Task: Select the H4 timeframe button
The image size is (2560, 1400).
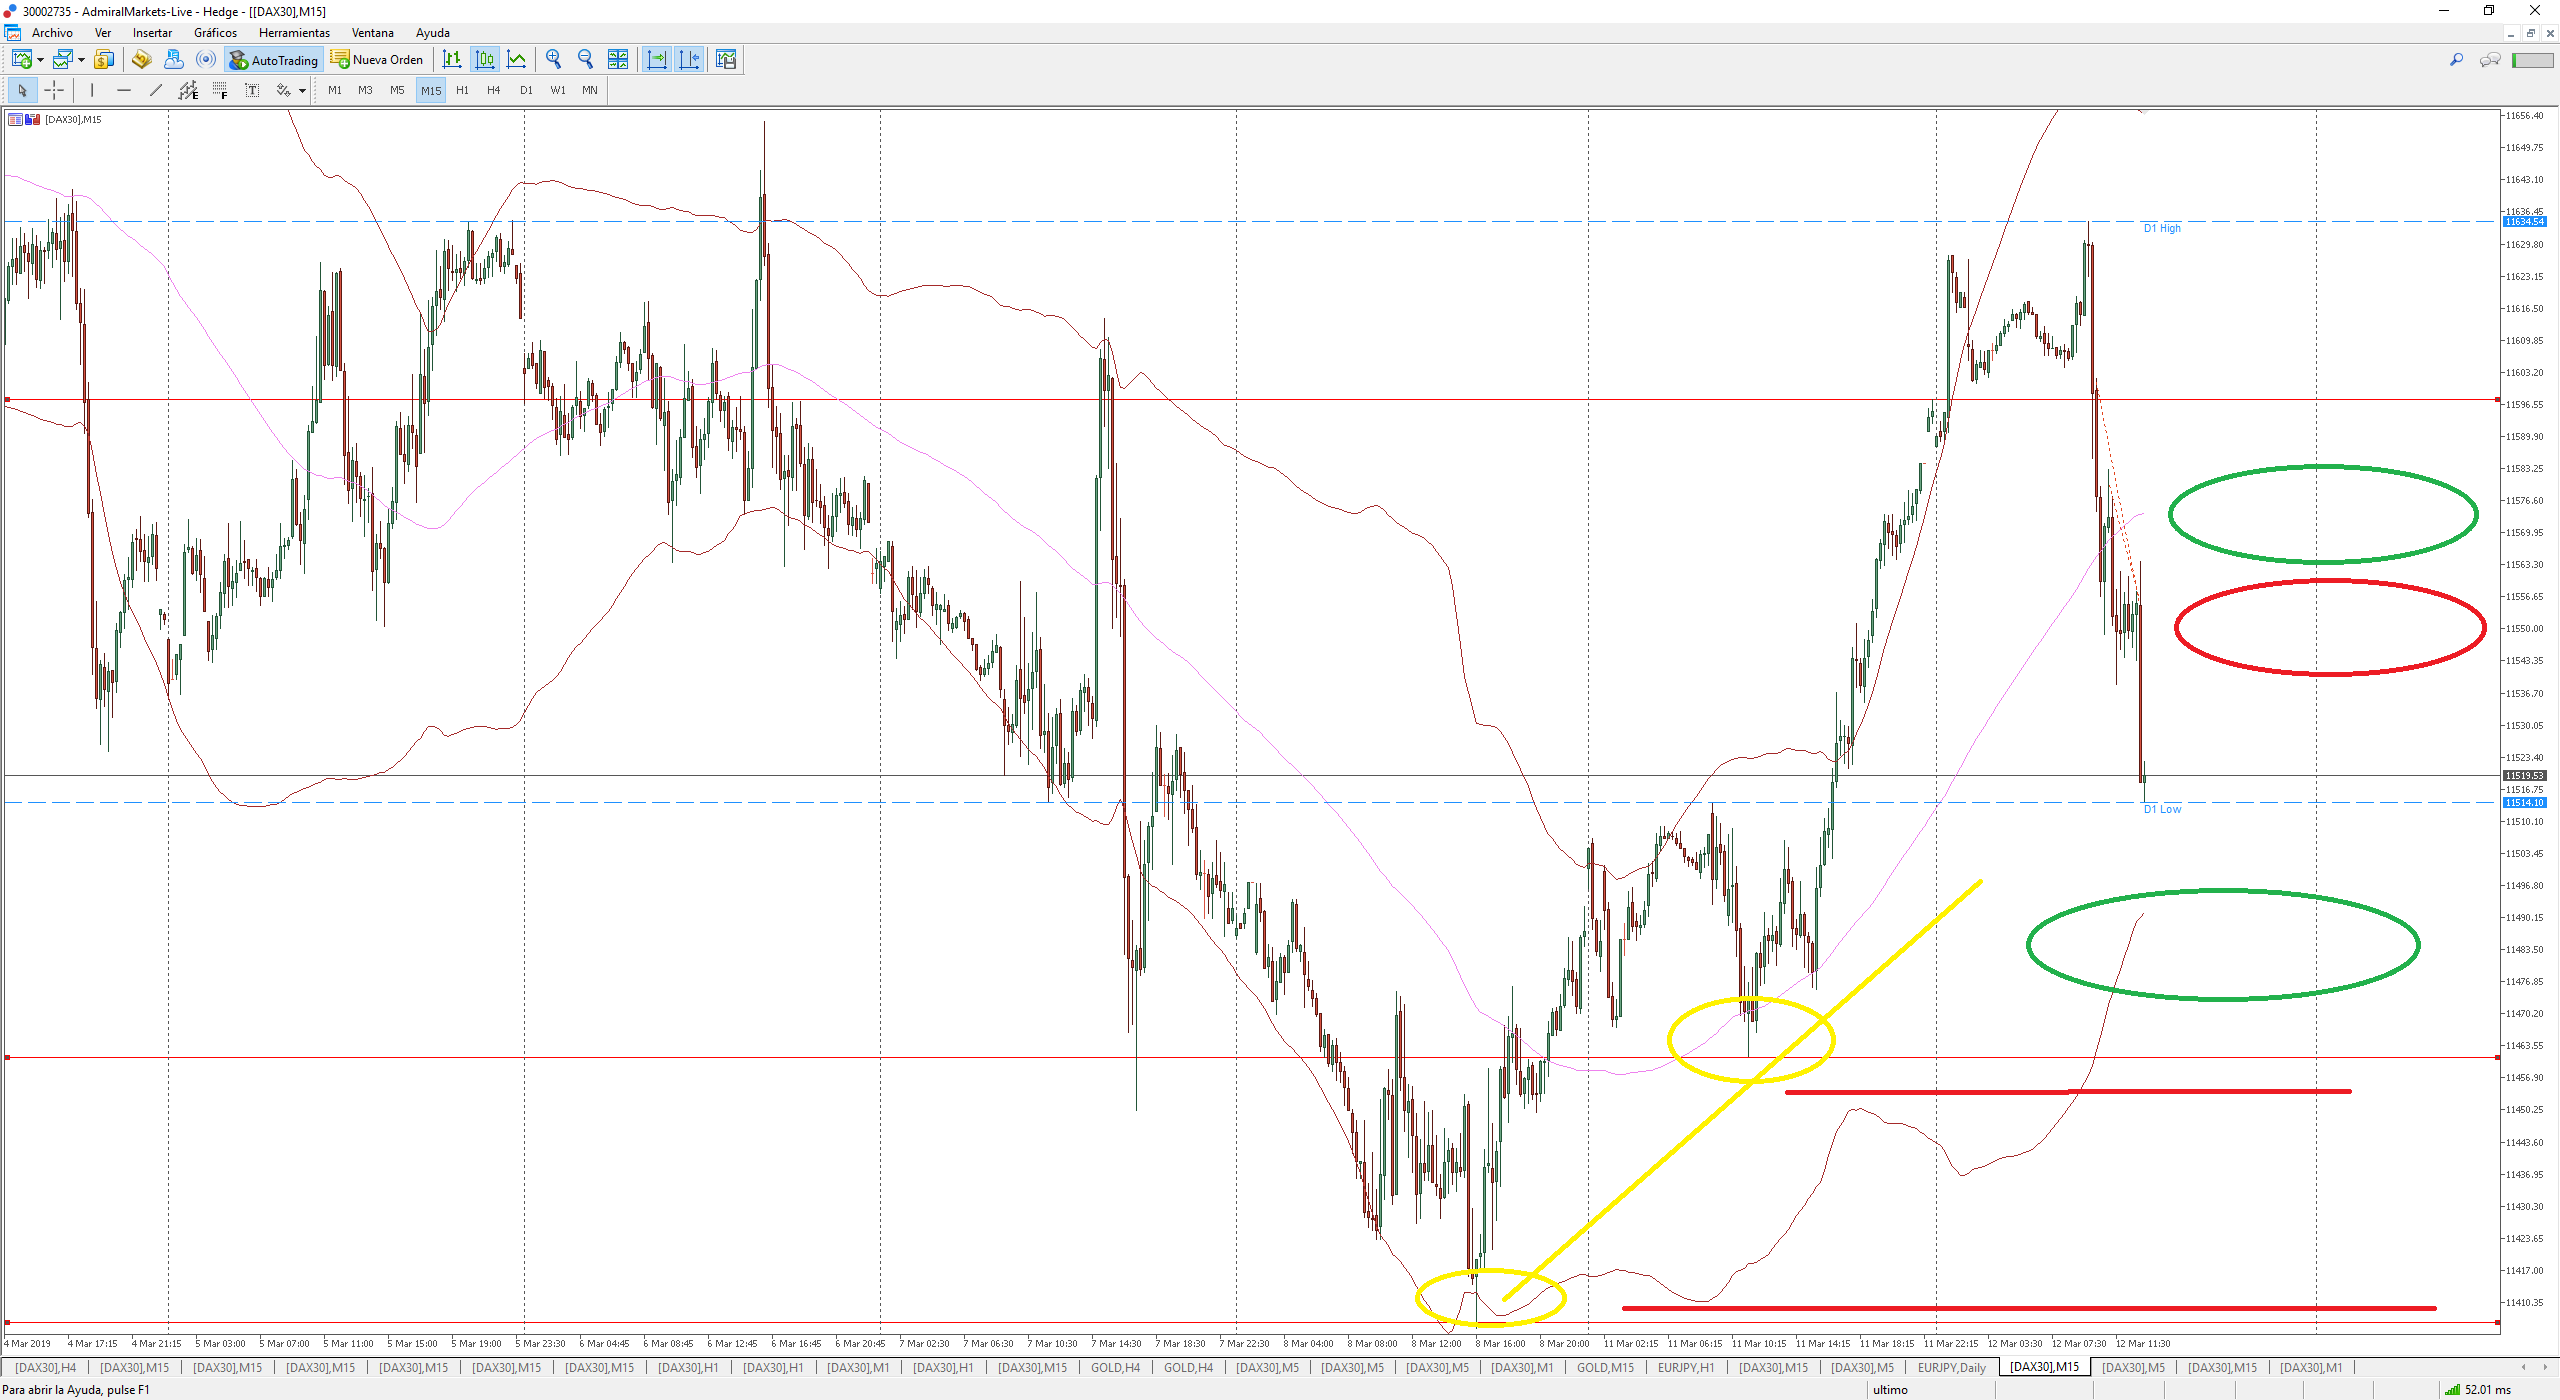Action: coord(493,90)
